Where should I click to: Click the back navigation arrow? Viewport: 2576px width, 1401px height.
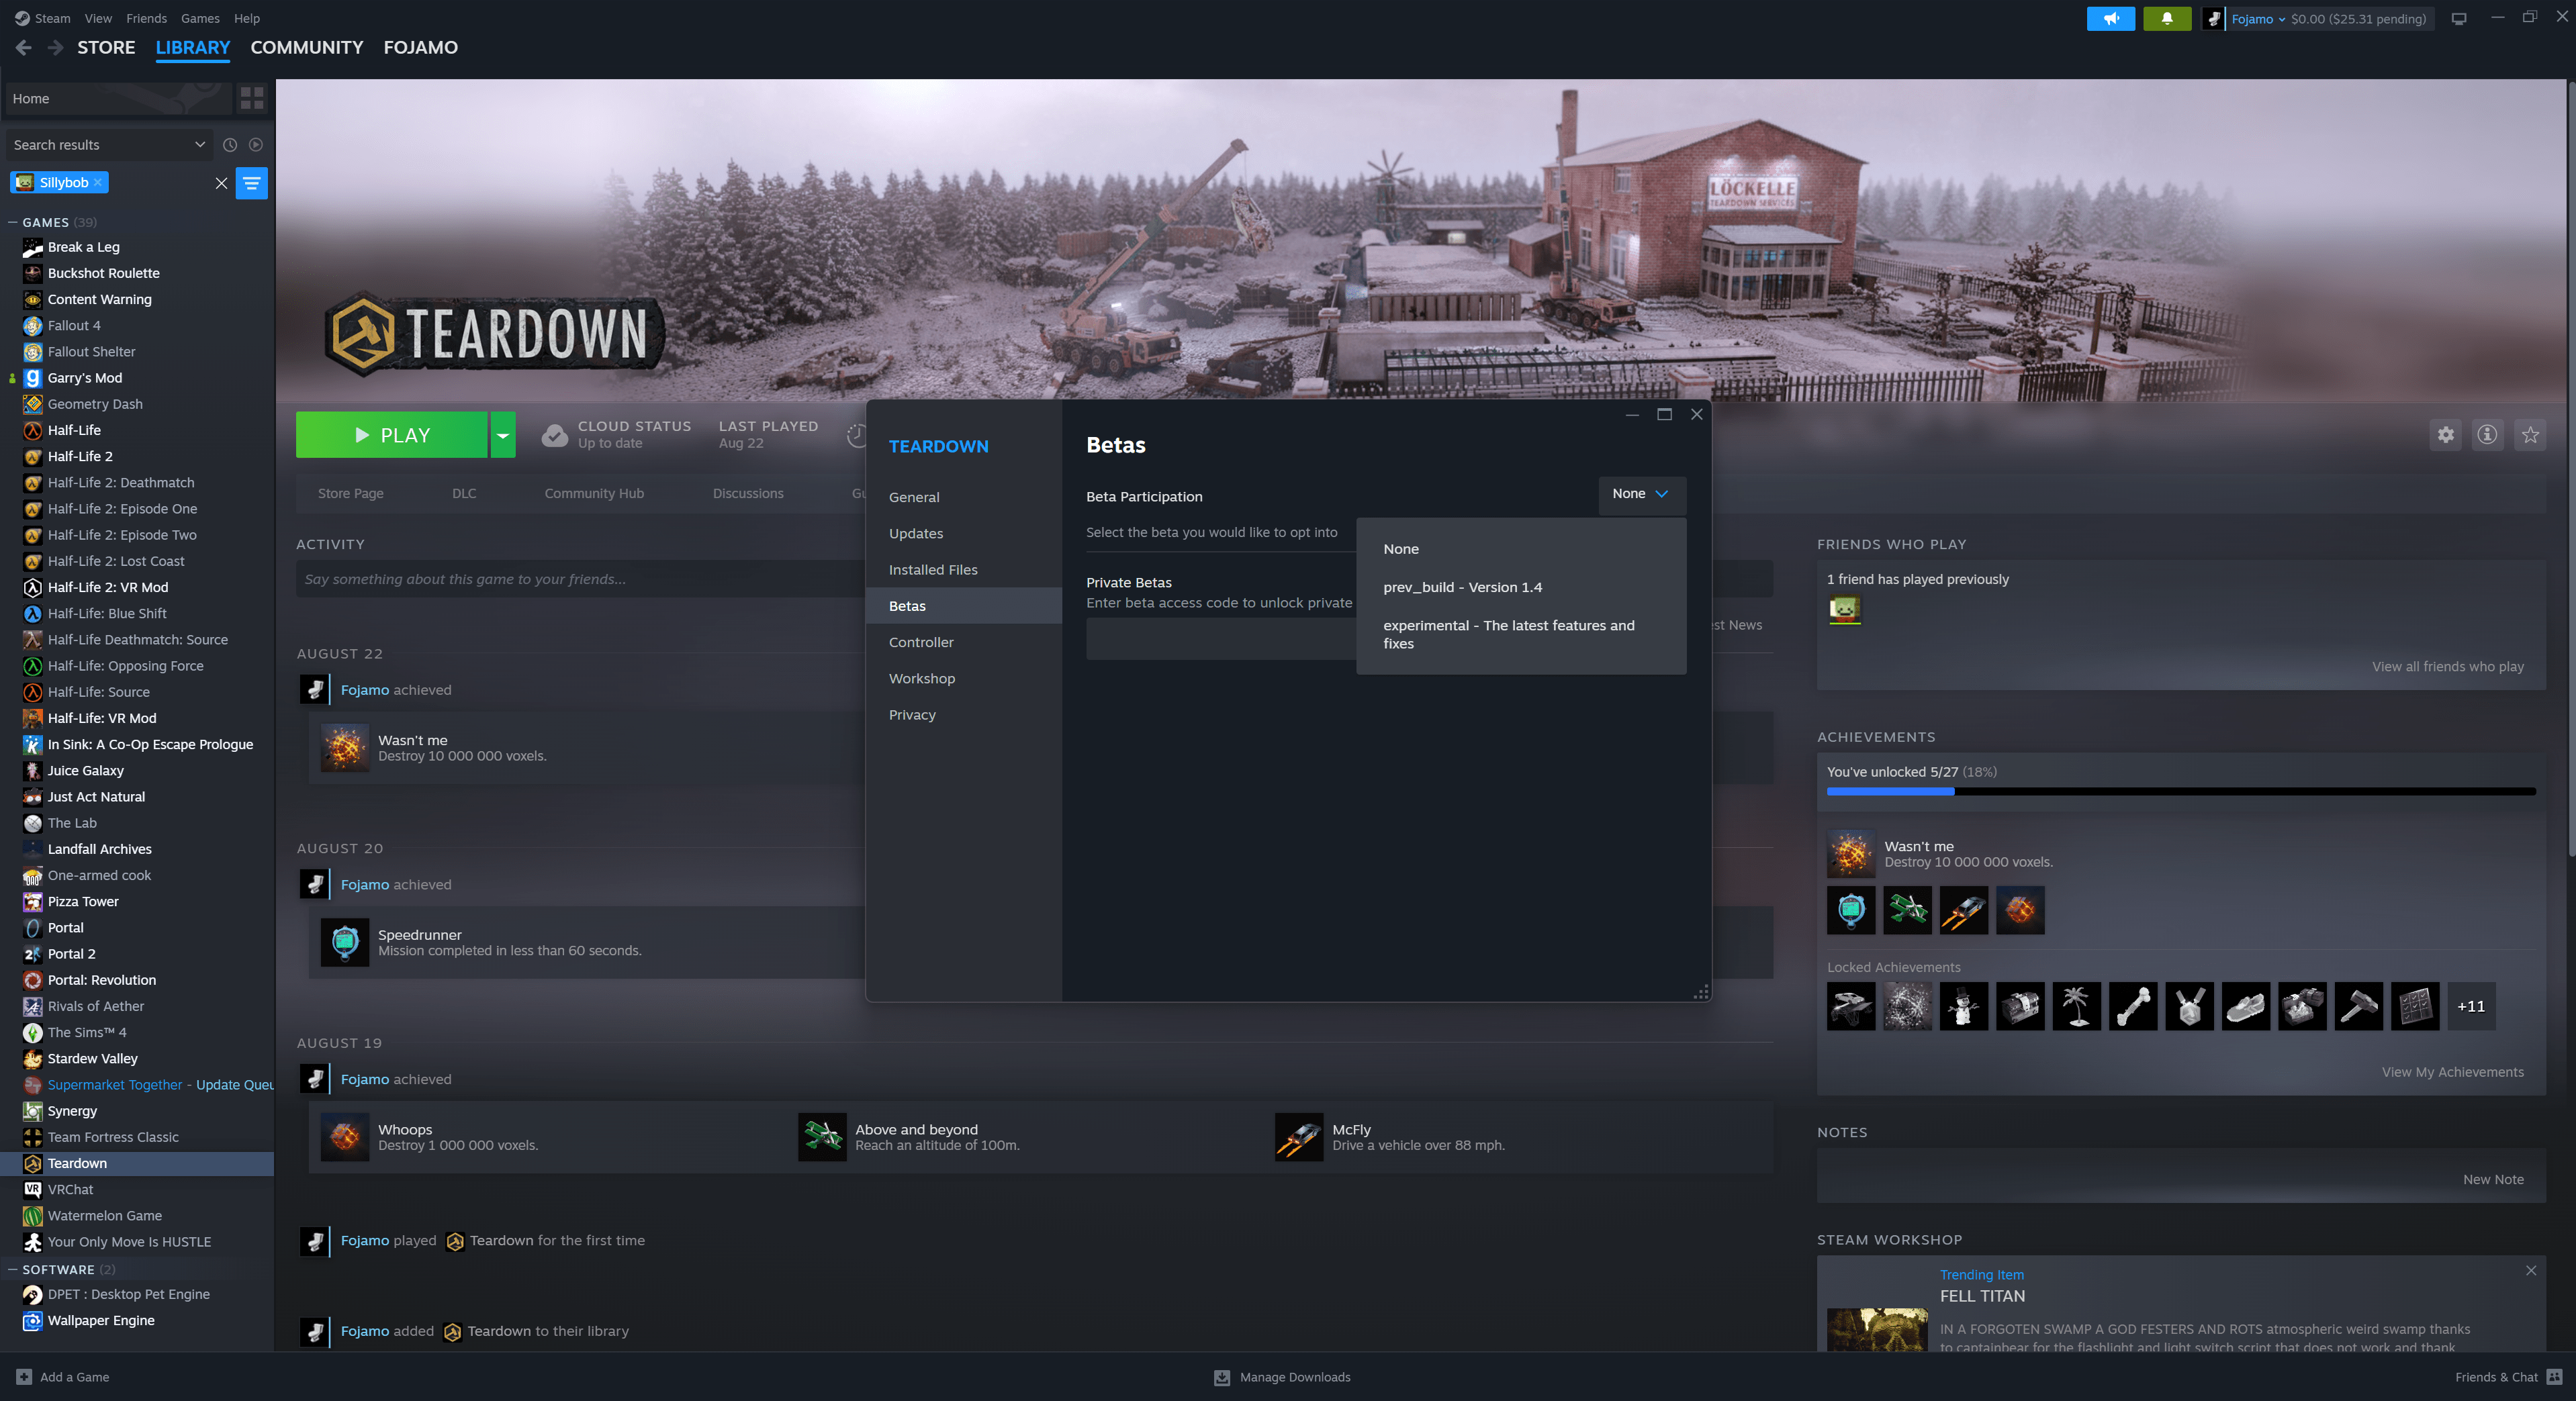(x=24, y=47)
